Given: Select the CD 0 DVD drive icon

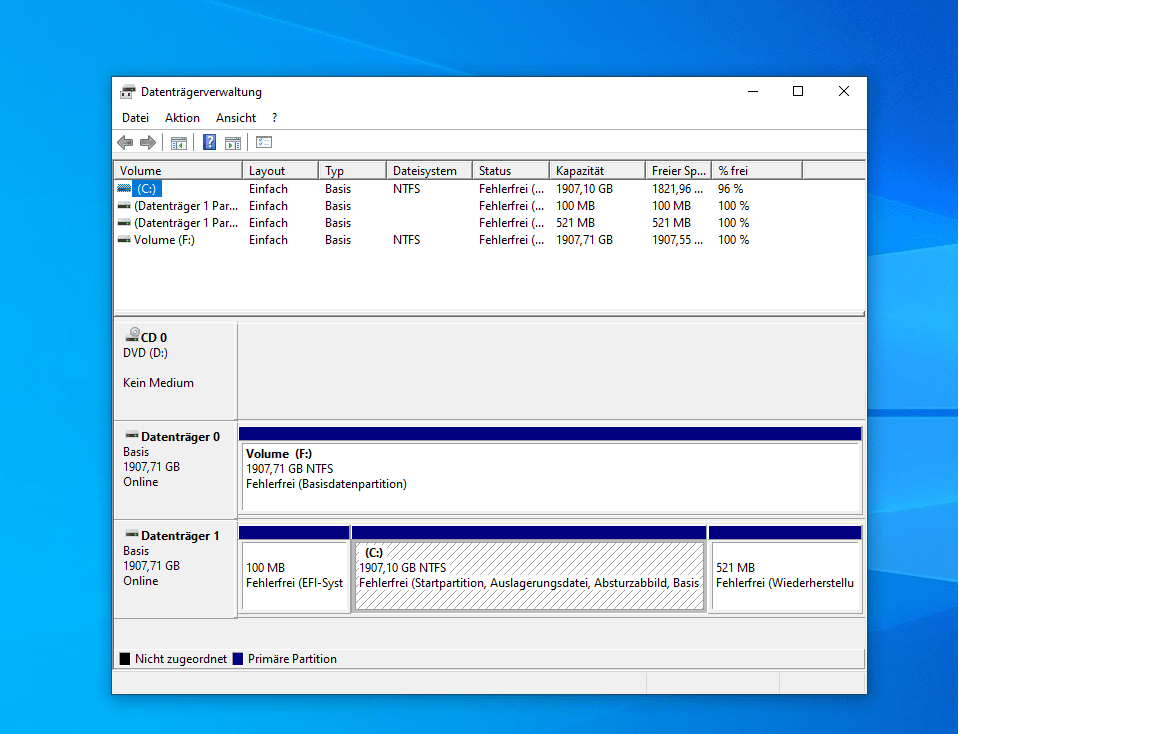Looking at the screenshot, I should point(132,337).
